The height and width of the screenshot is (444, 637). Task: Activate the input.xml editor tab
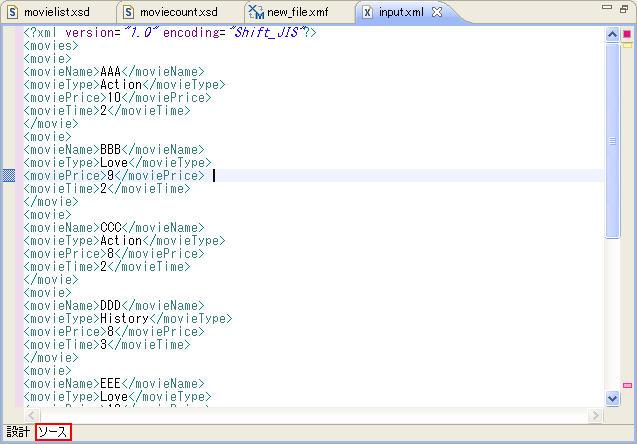pos(400,12)
